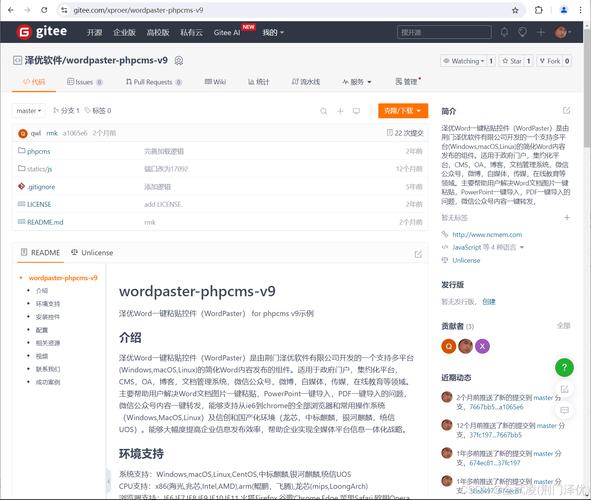591x500 pixels.
Task: Jump to 环境支持 in README outline
Action: tap(48, 304)
